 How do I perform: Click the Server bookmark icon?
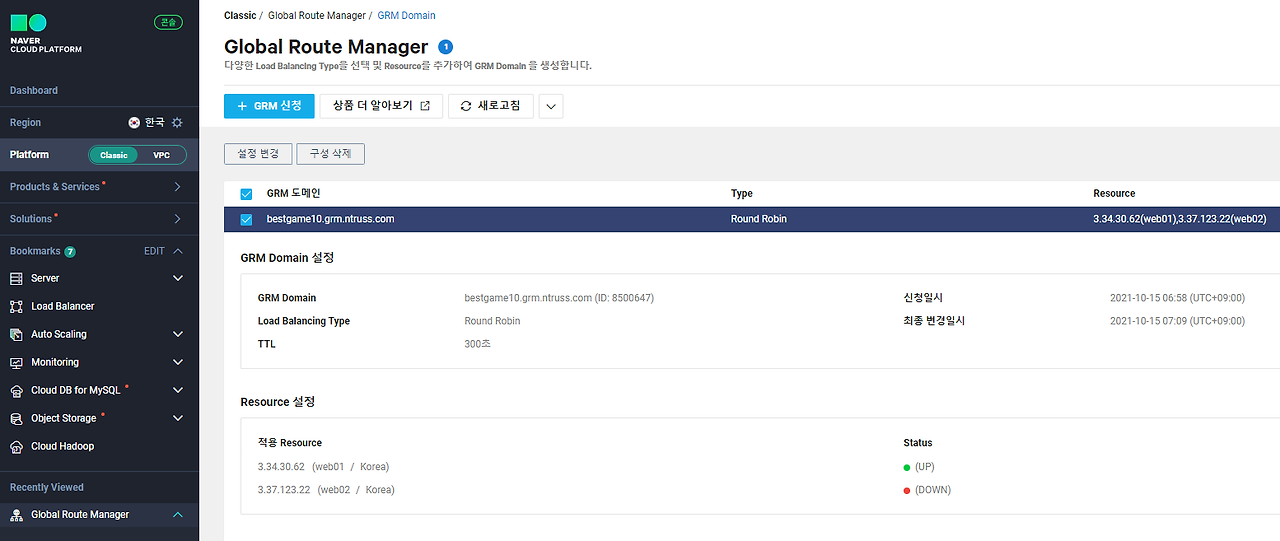point(16,278)
